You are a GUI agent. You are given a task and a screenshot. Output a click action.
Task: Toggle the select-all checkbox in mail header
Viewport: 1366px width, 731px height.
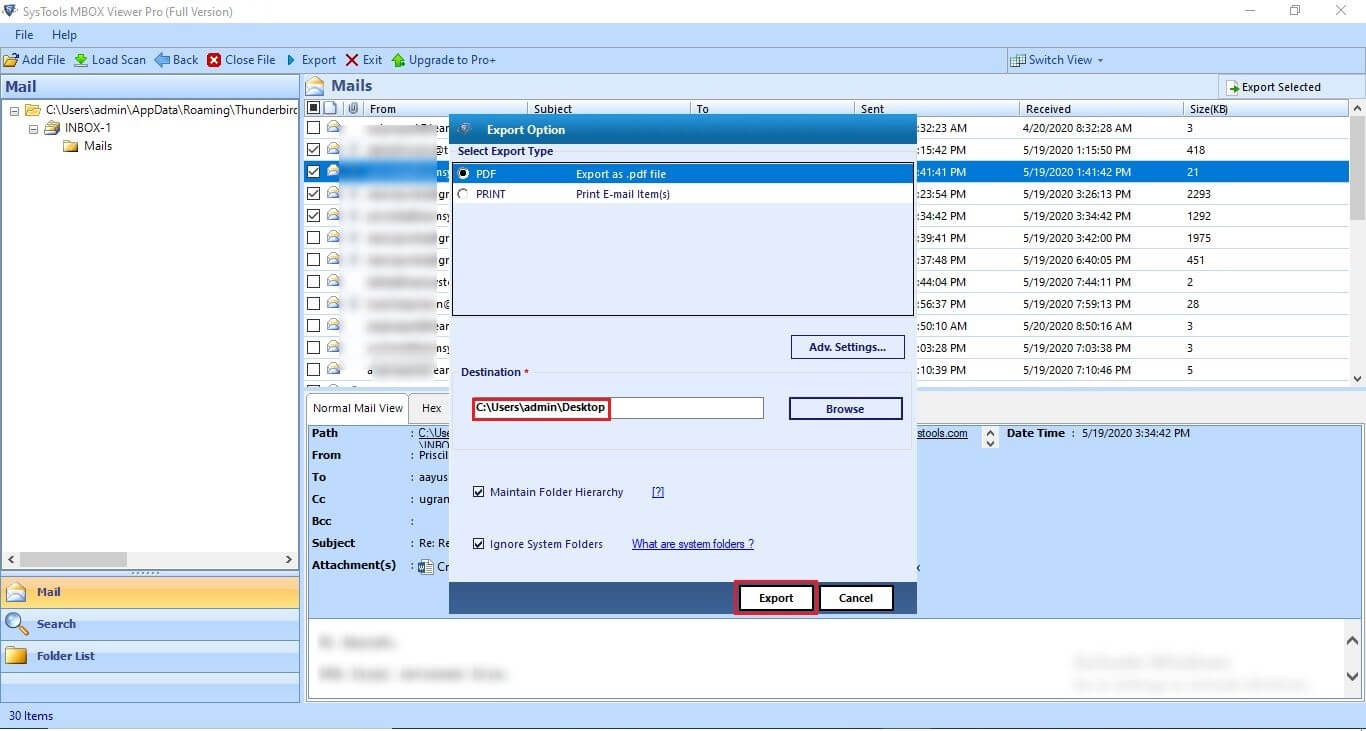[x=314, y=108]
